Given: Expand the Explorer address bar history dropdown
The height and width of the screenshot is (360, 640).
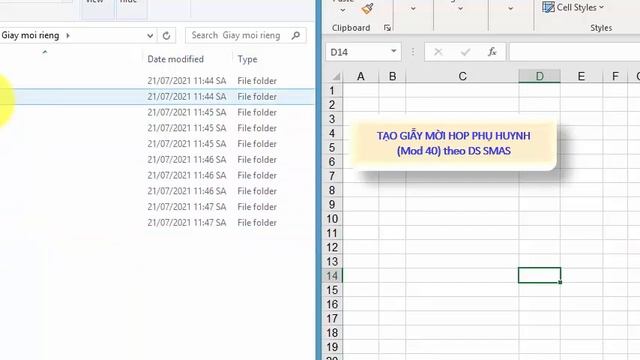Looking at the screenshot, I should 150,36.
